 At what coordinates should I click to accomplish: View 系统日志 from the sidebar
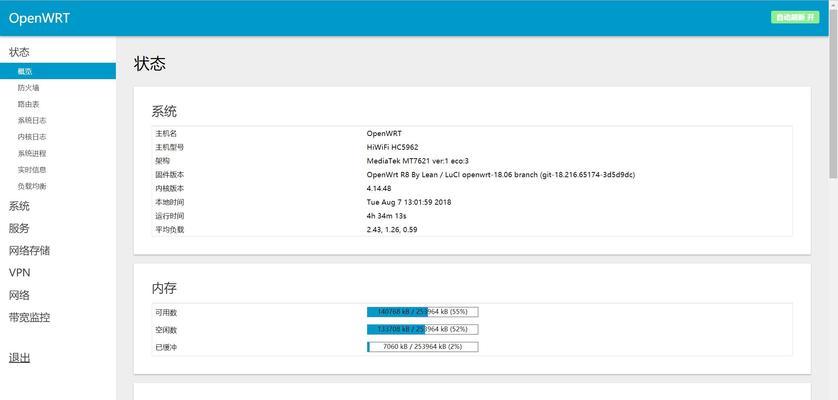32,121
